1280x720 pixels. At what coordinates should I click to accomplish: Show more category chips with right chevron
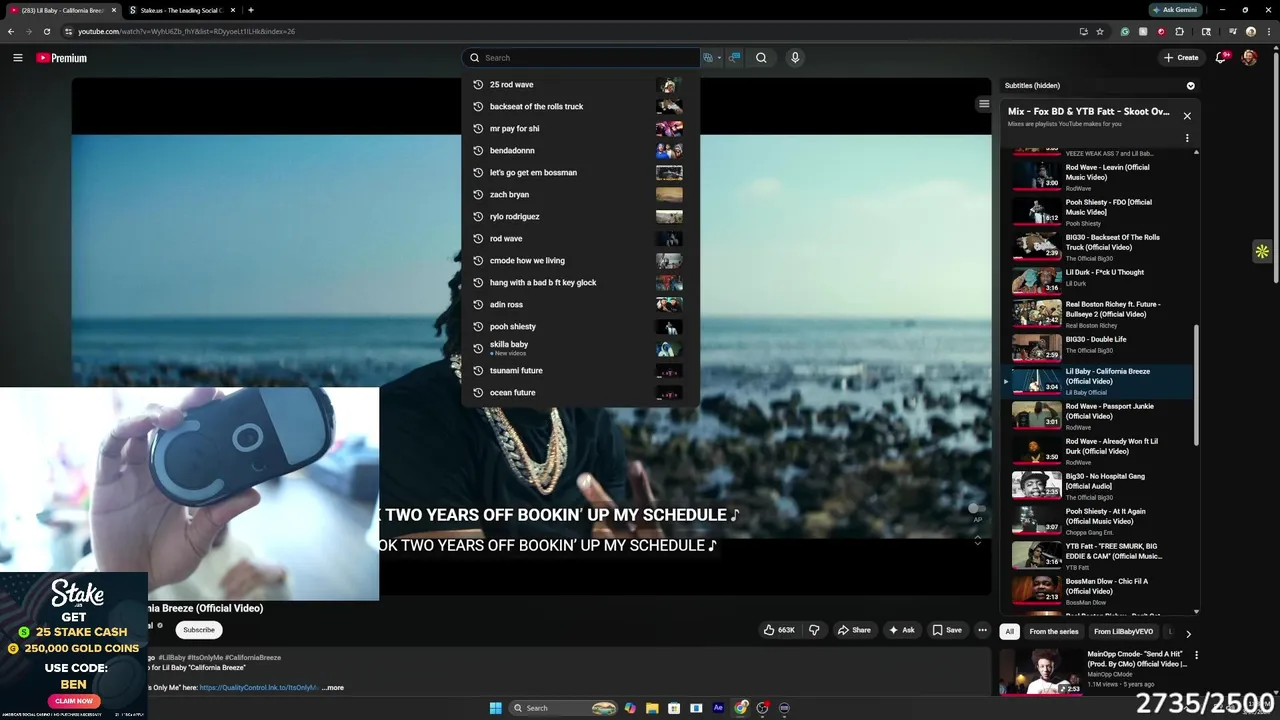[1188, 632]
